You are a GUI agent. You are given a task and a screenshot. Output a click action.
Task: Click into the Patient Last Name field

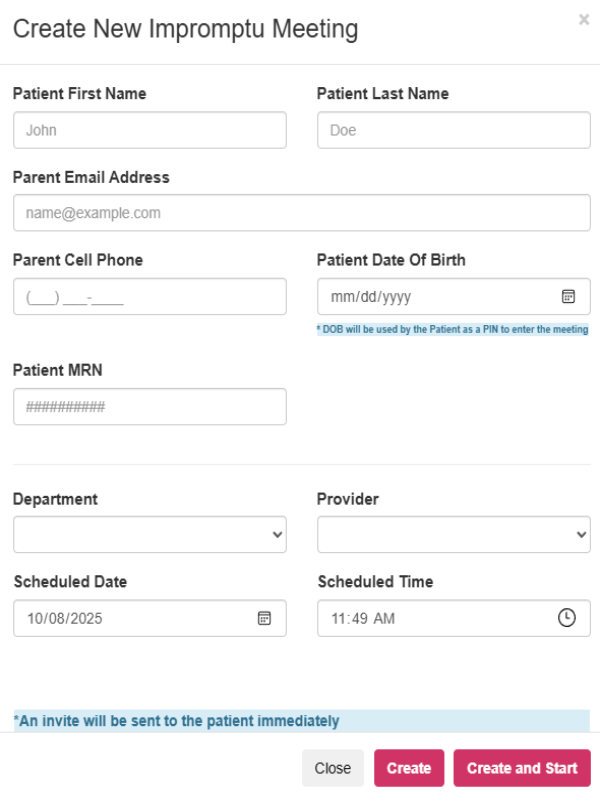[454, 130]
